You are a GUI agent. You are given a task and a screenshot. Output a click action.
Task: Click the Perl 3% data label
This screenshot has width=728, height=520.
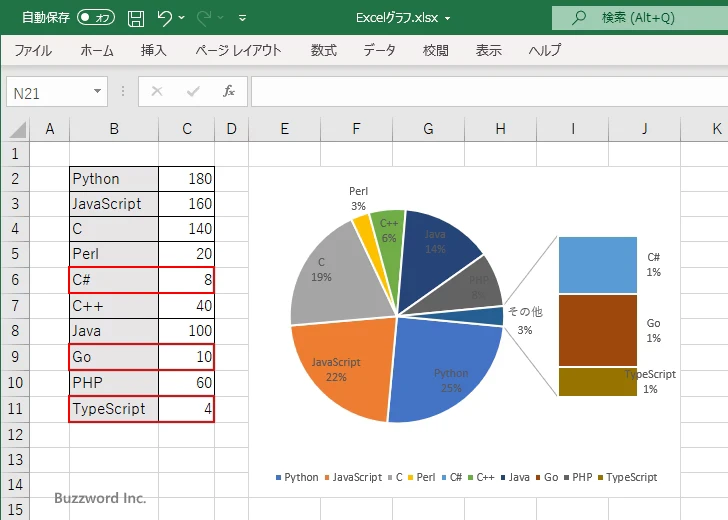pyautogui.click(x=358, y=198)
